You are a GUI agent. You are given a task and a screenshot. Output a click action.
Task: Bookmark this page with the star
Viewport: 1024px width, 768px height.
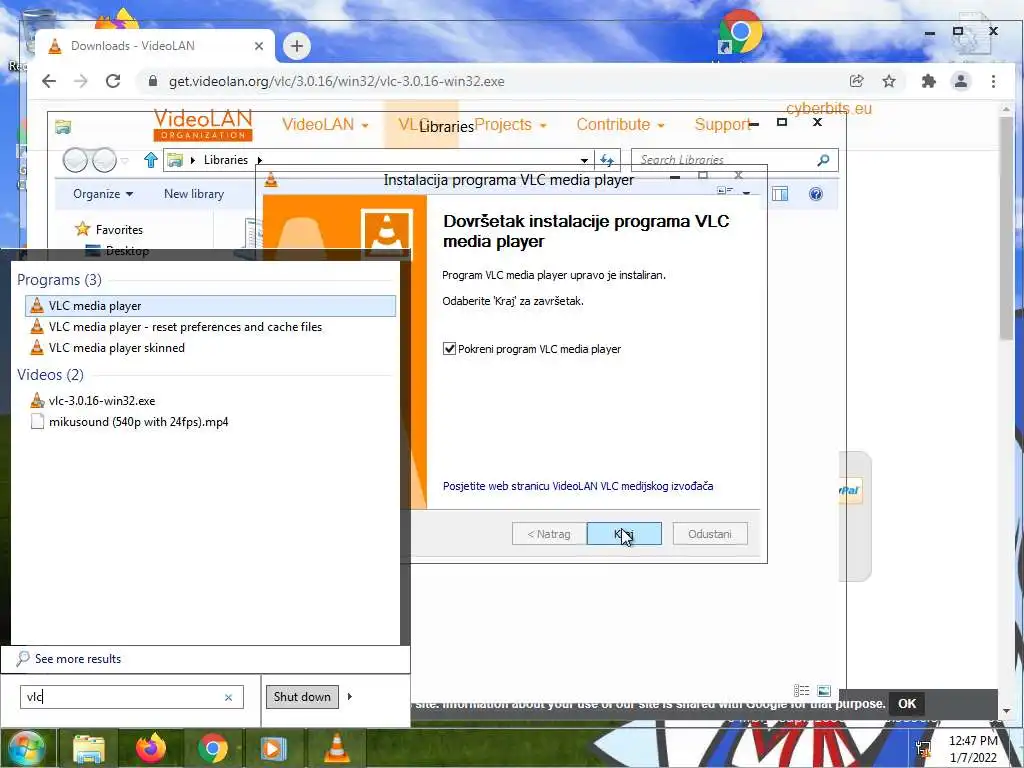889,81
